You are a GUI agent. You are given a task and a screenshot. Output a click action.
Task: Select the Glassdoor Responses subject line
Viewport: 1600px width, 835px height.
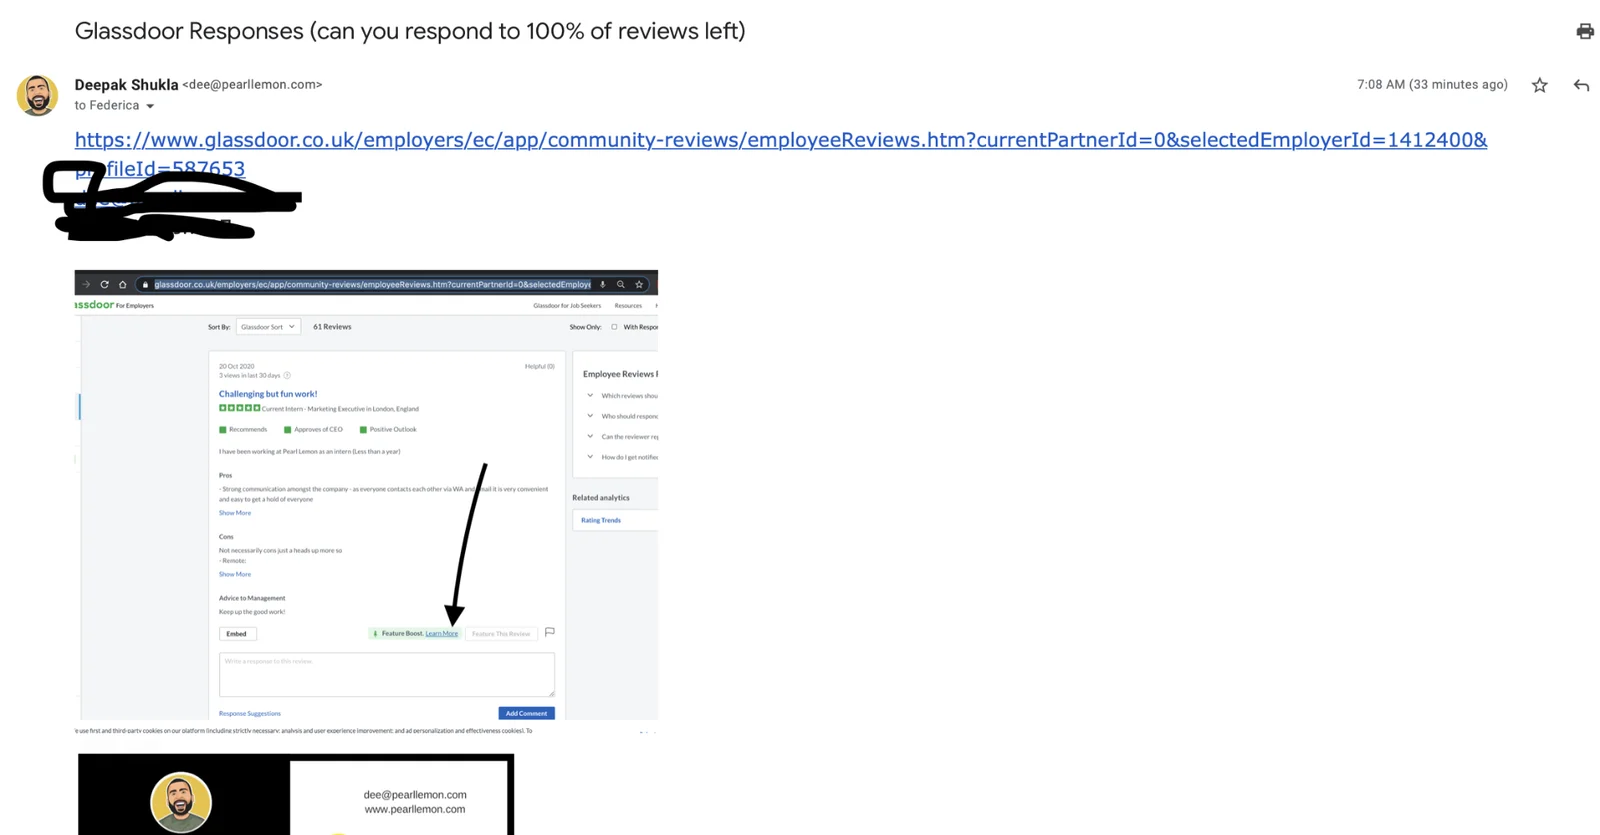click(410, 31)
